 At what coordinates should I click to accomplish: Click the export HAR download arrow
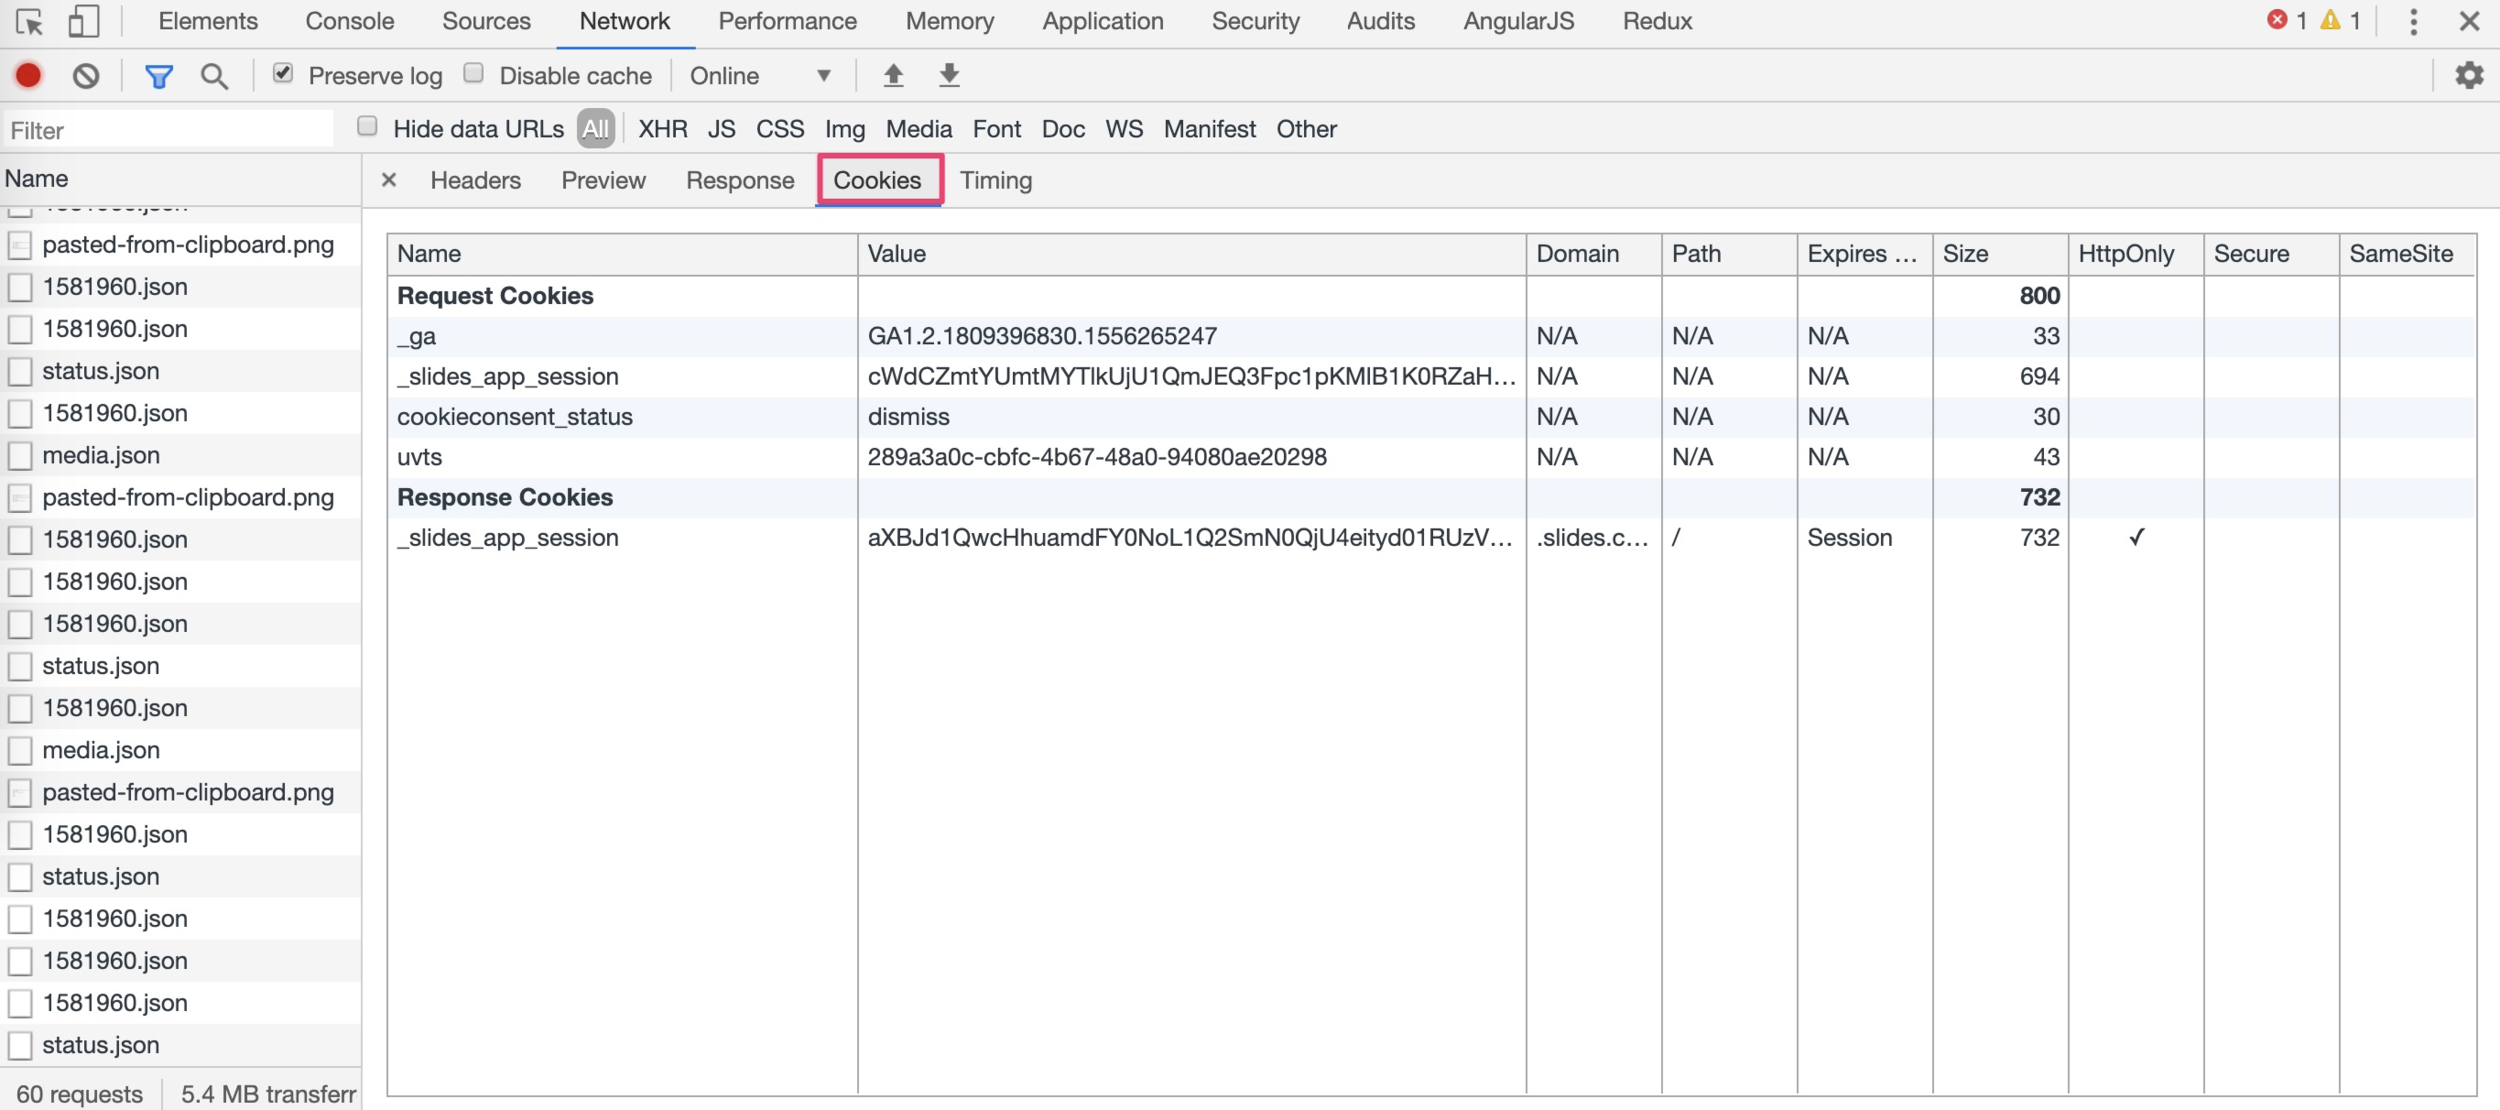click(949, 75)
